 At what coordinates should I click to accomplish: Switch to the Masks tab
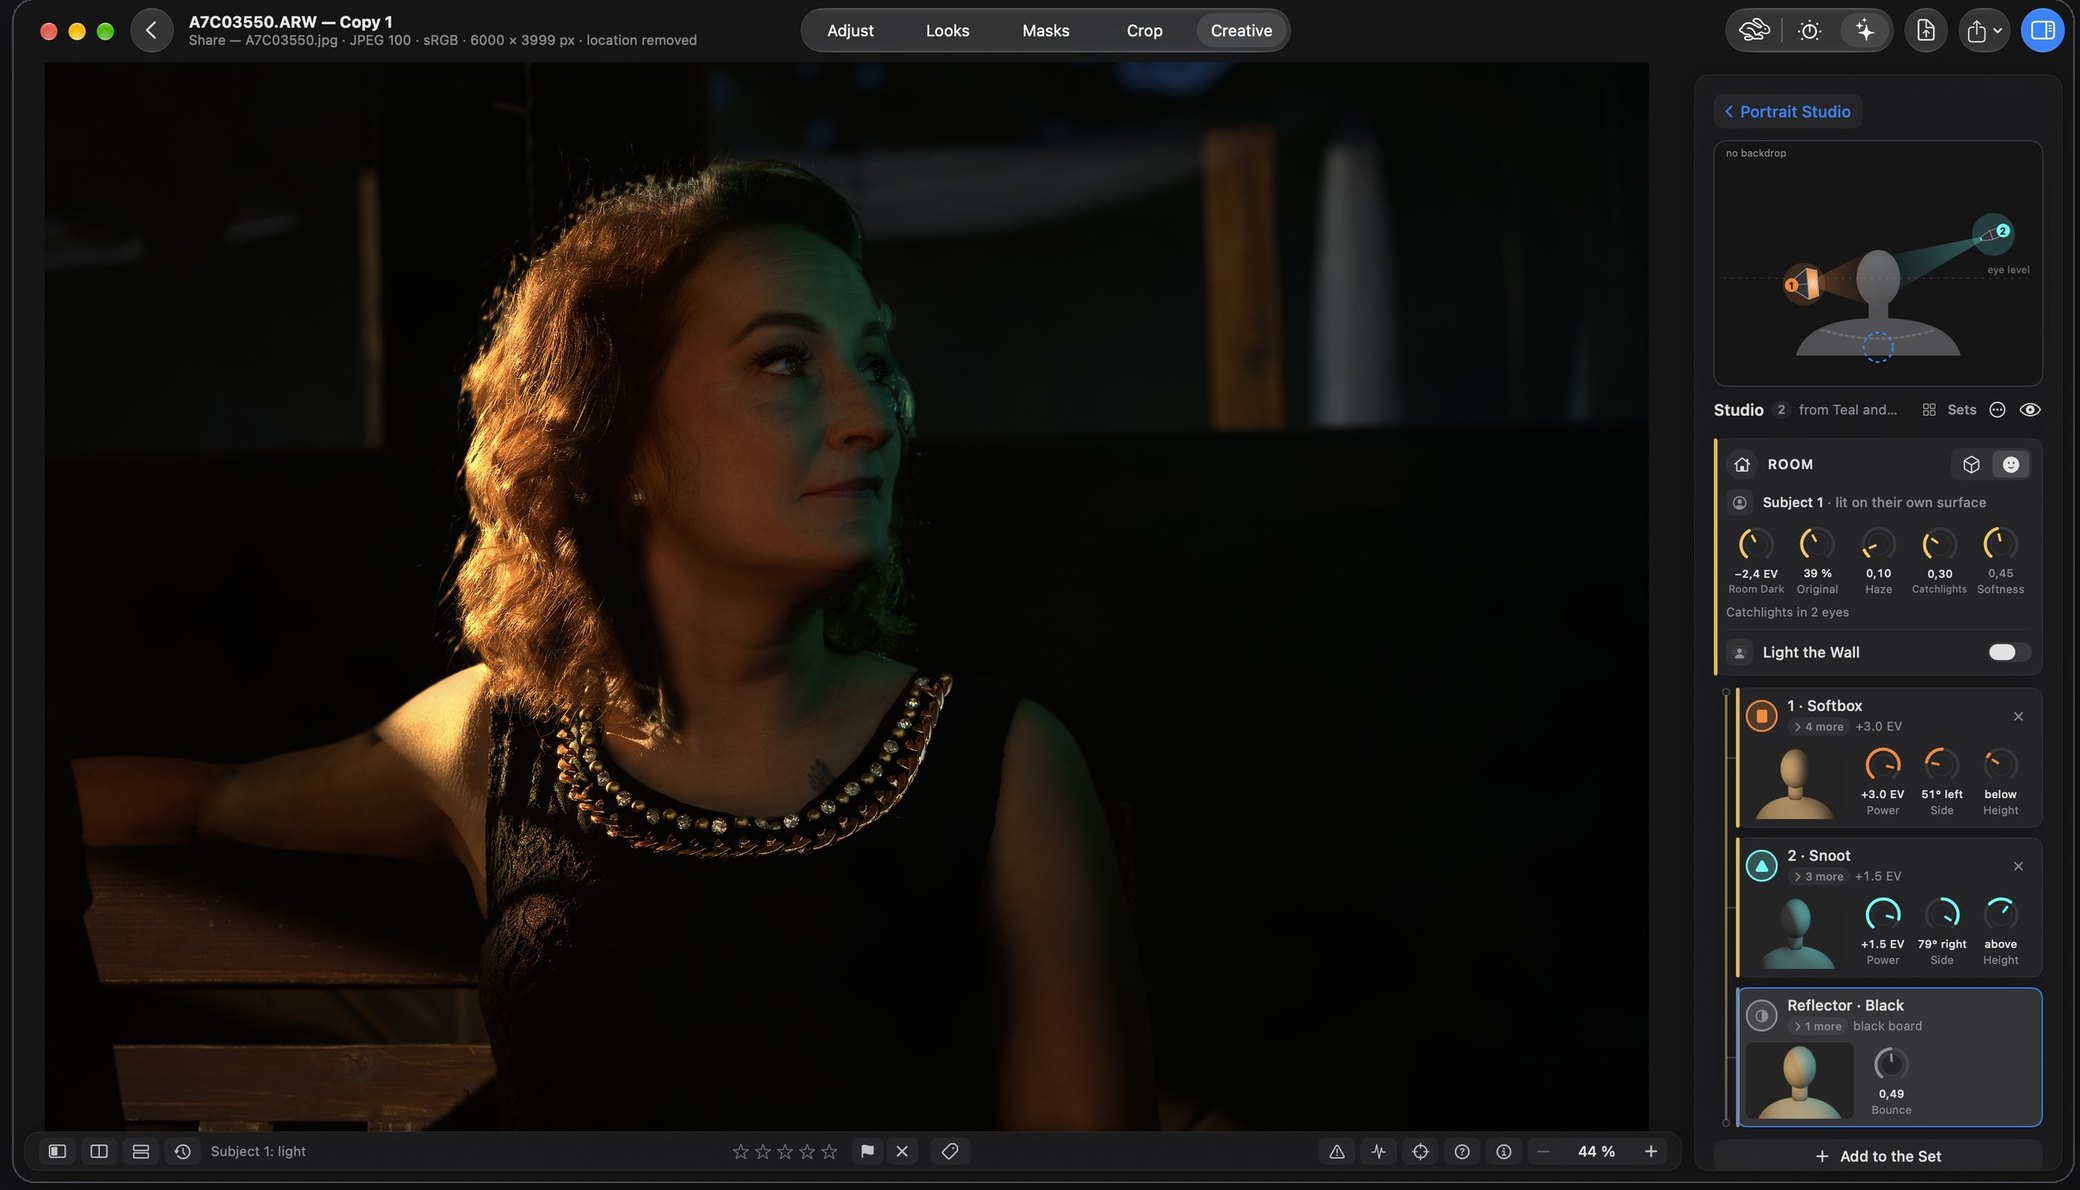click(1045, 30)
